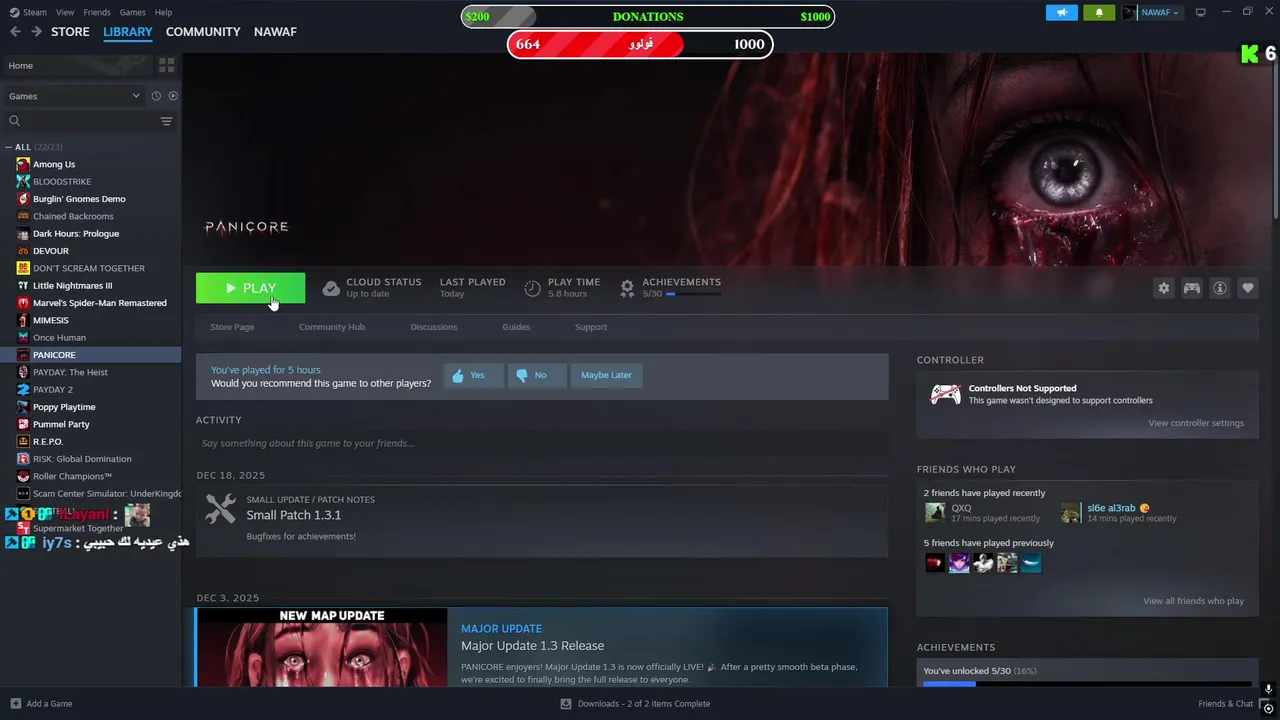Screen dimensions: 1280x720
Task: Select BLOODSTRIKE in the library list
Action: 62,182
